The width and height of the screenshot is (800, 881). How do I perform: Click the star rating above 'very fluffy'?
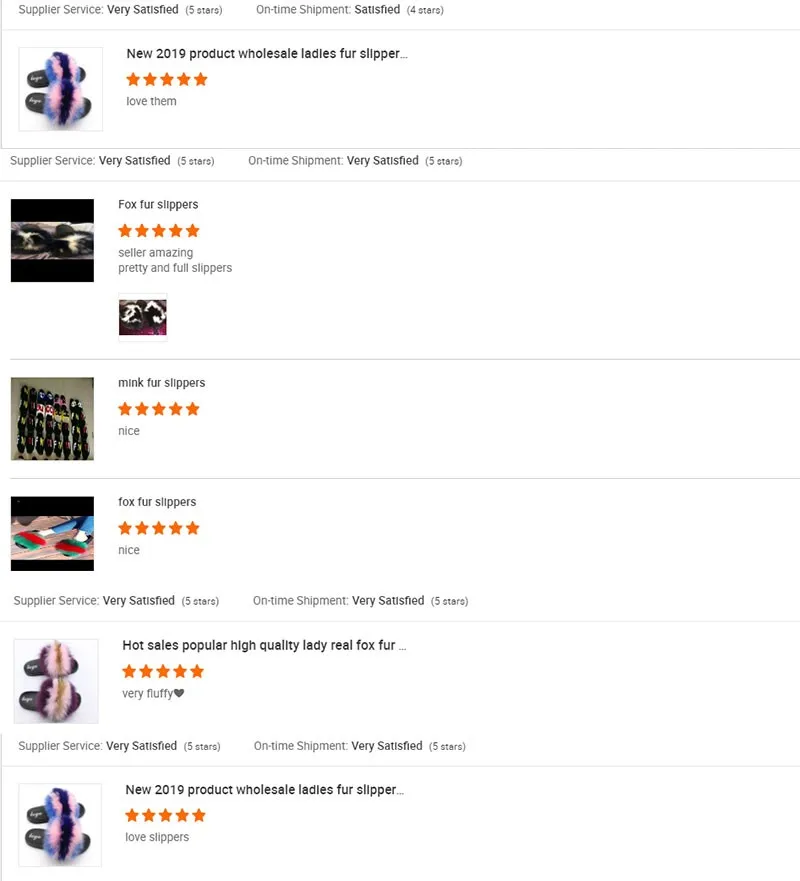tap(163, 671)
